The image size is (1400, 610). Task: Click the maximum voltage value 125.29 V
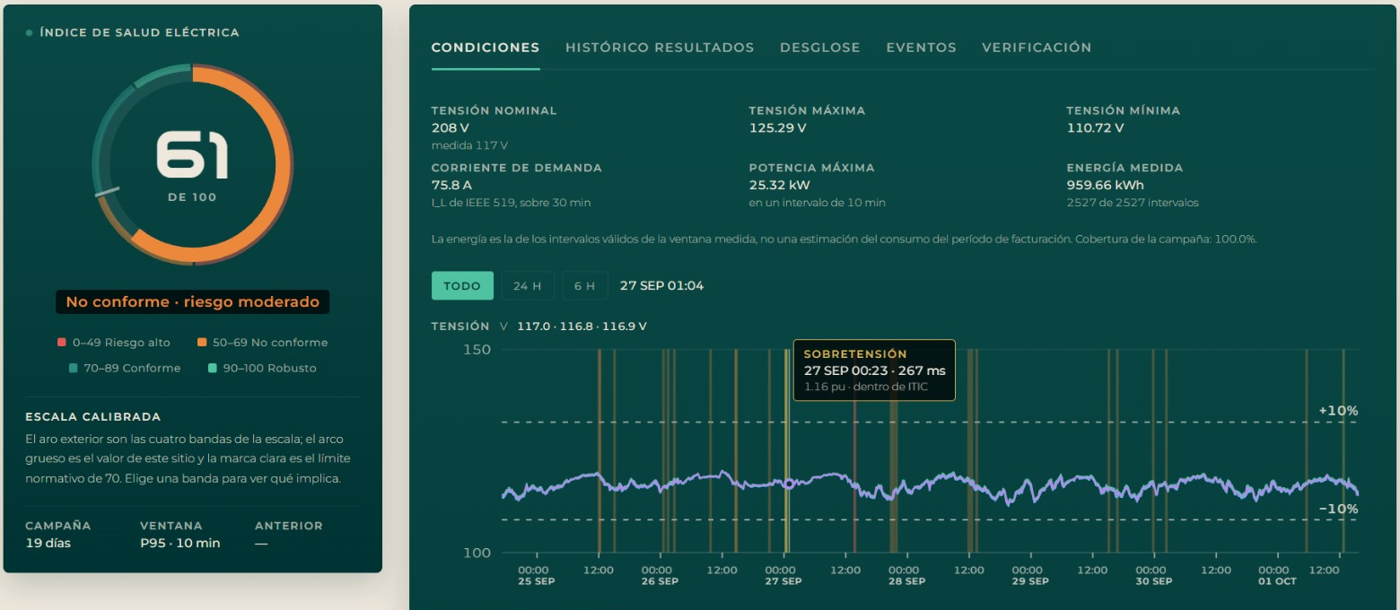click(x=777, y=128)
